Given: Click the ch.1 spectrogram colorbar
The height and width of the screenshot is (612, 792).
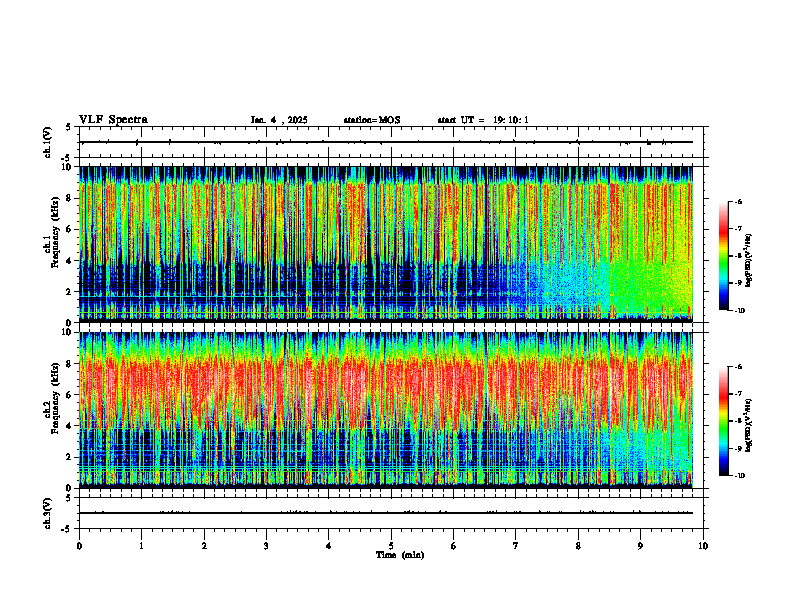Looking at the screenshot, I should 723,256.
